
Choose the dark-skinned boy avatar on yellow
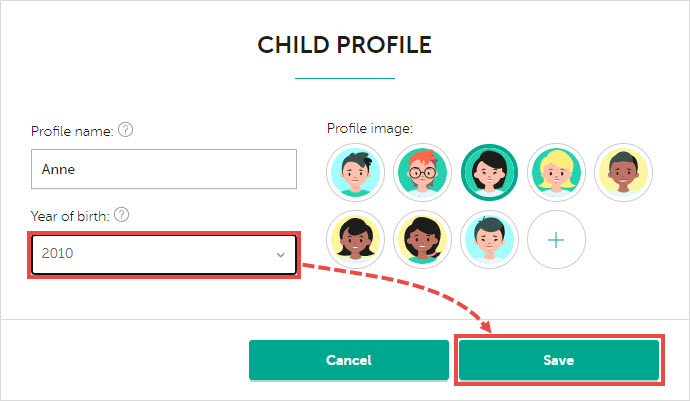click(623, 173)
